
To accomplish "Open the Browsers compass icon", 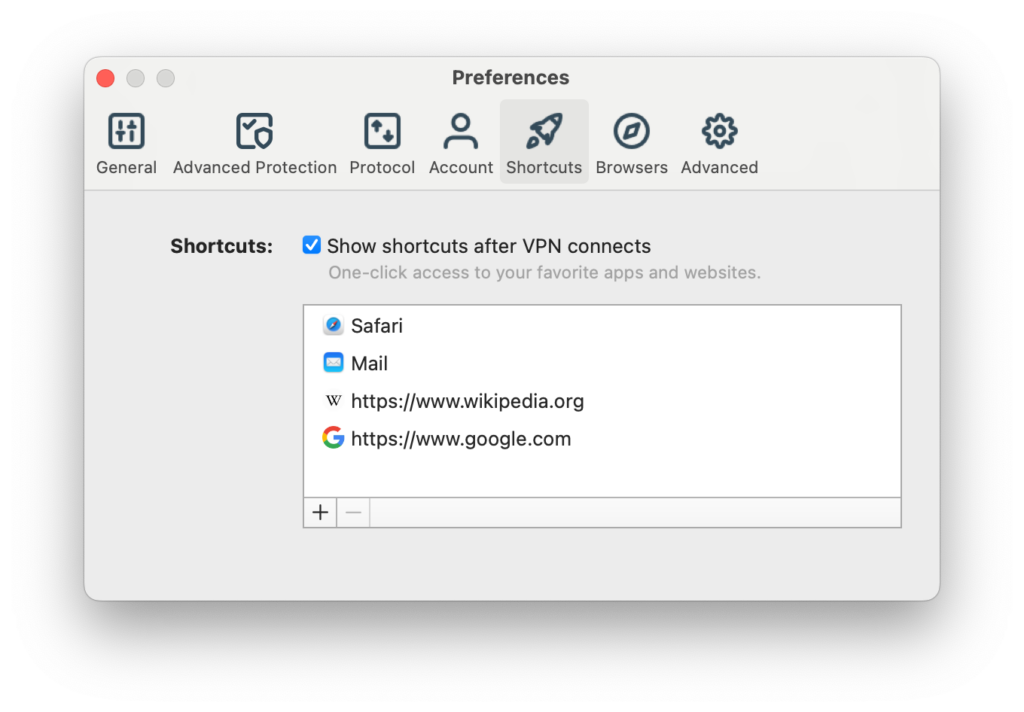I will tap(631, 131).
